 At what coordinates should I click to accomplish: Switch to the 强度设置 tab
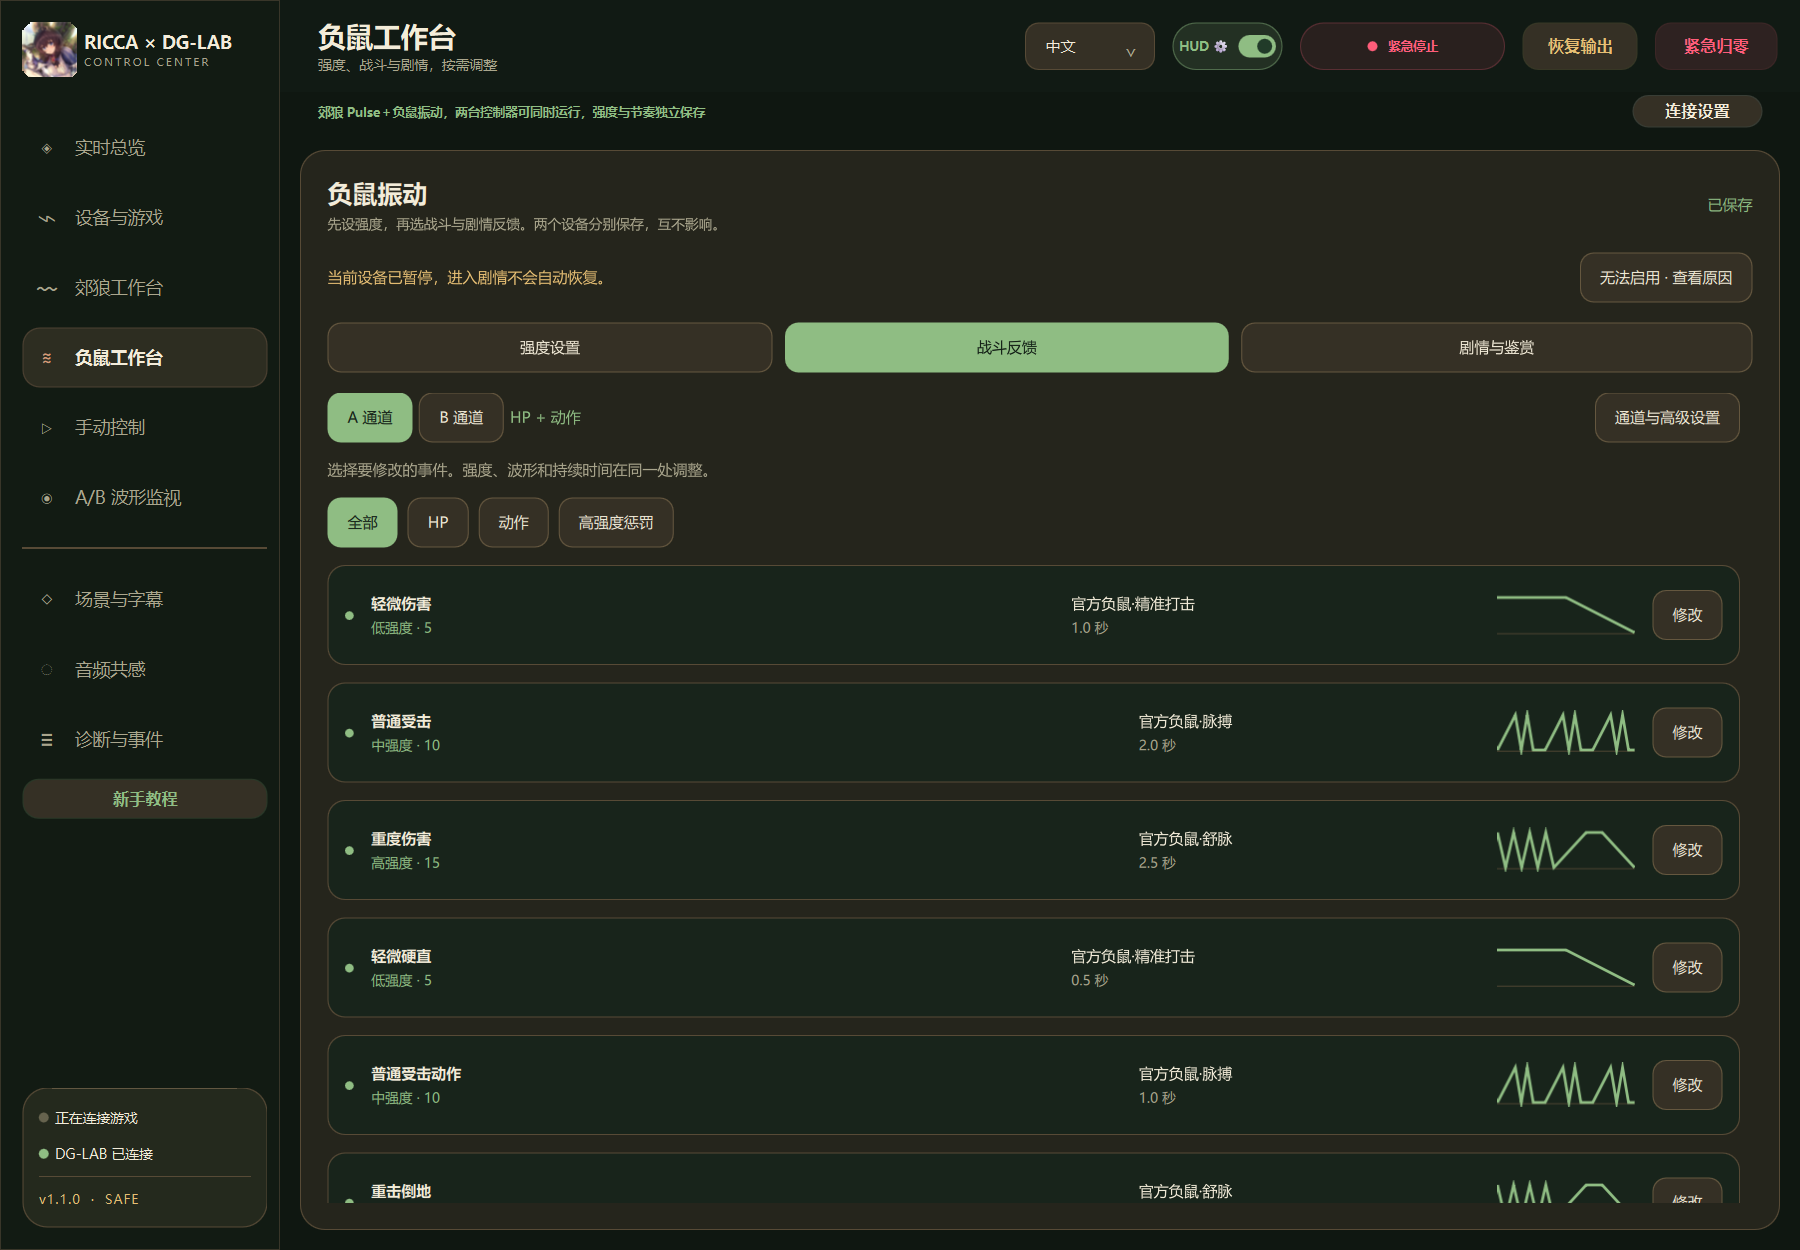549,347
